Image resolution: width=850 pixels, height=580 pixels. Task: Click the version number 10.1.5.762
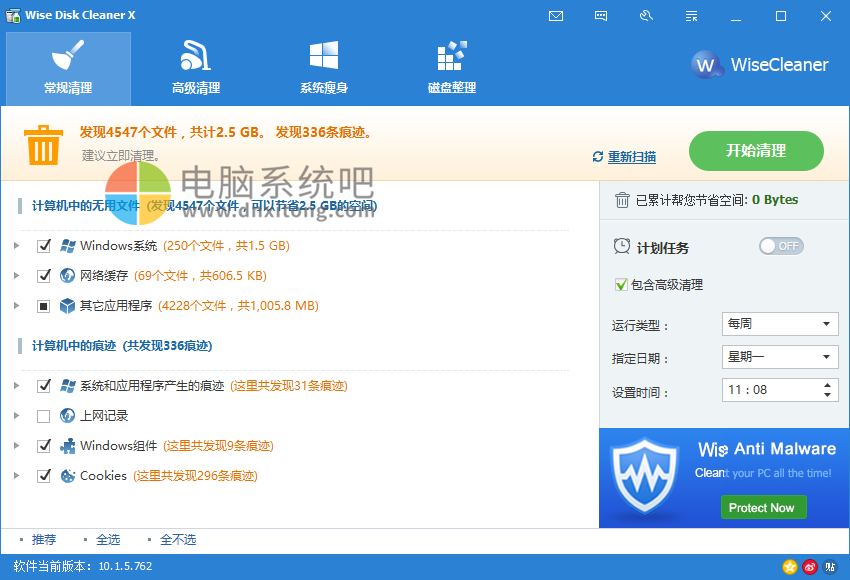pyautogui.click(x=125, y=566)
